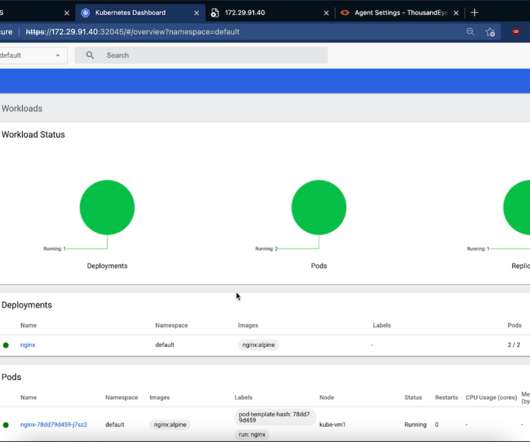This screenshot has height=442, width=530.
Task: Click the Running: 2 label under Pods chart
Action: (x=266, y=249)
